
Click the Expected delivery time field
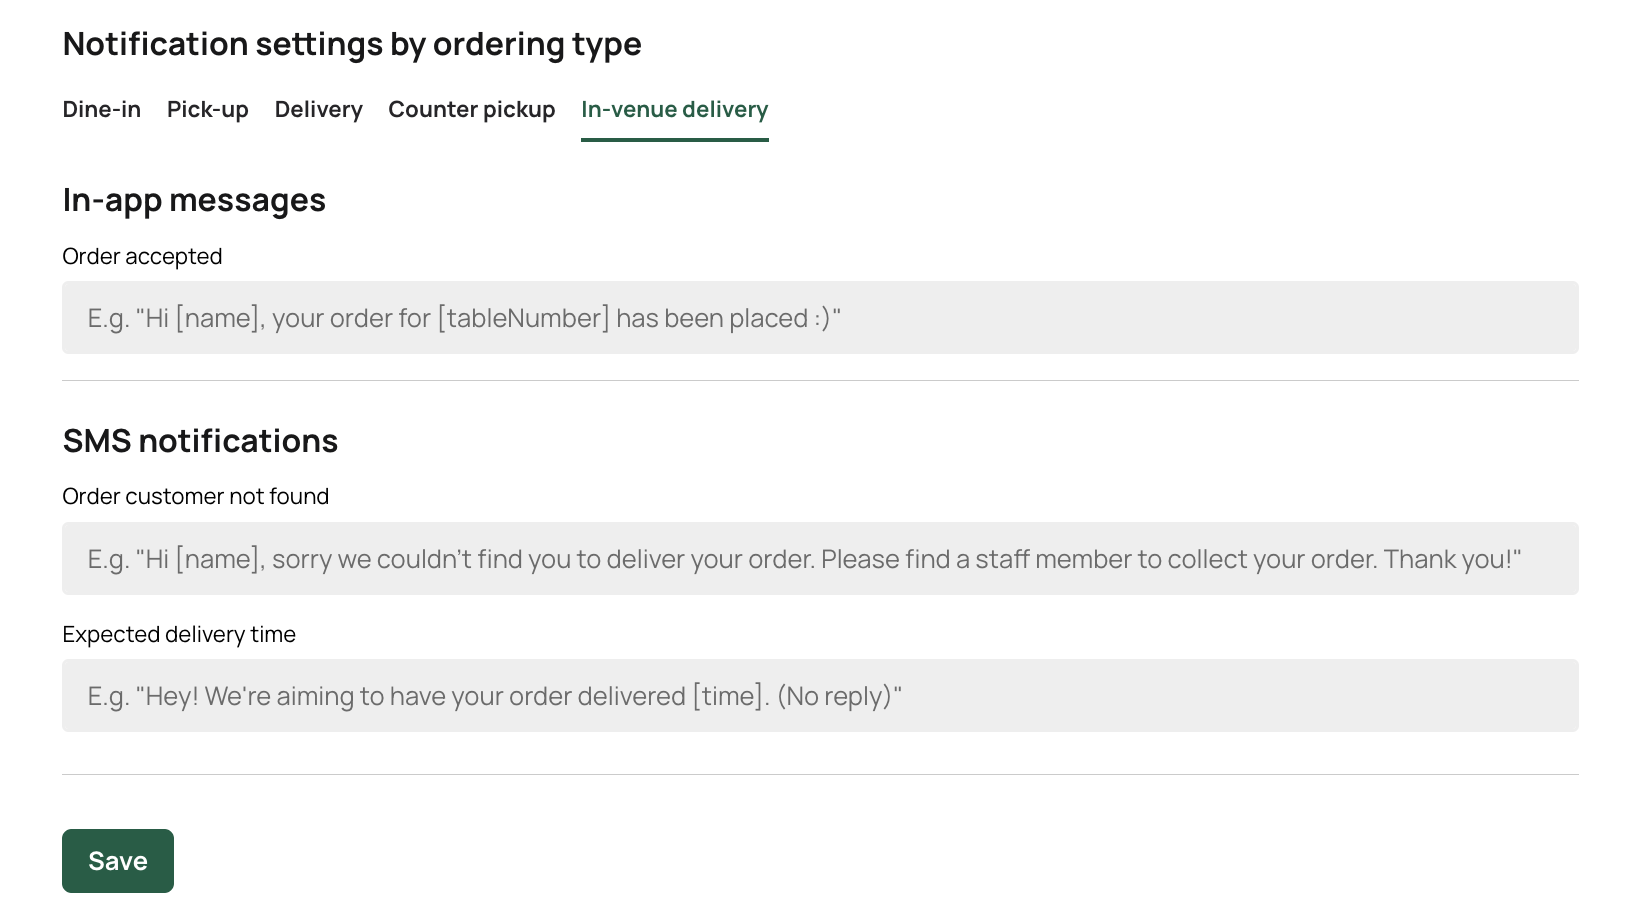point(1100,696)
